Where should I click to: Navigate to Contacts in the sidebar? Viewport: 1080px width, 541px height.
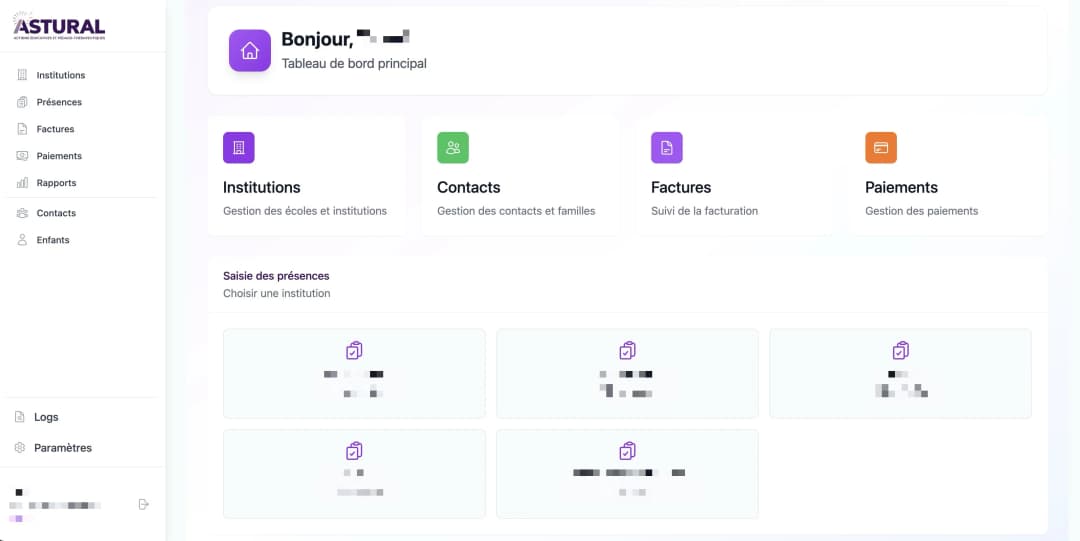pos(56,213)
